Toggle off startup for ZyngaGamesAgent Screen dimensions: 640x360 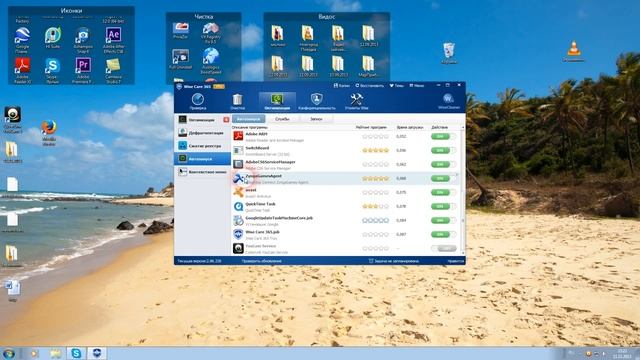click(443, 178)
